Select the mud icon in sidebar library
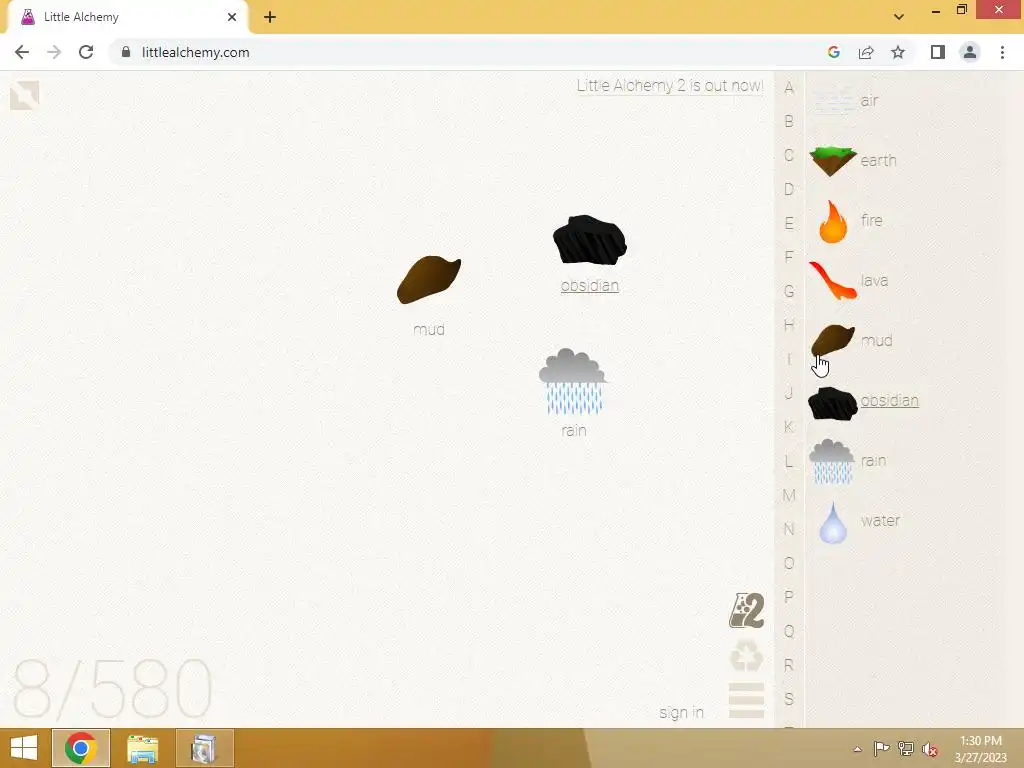The height and width of the screenshot is (768, 1024). click(x=833, y=340)
